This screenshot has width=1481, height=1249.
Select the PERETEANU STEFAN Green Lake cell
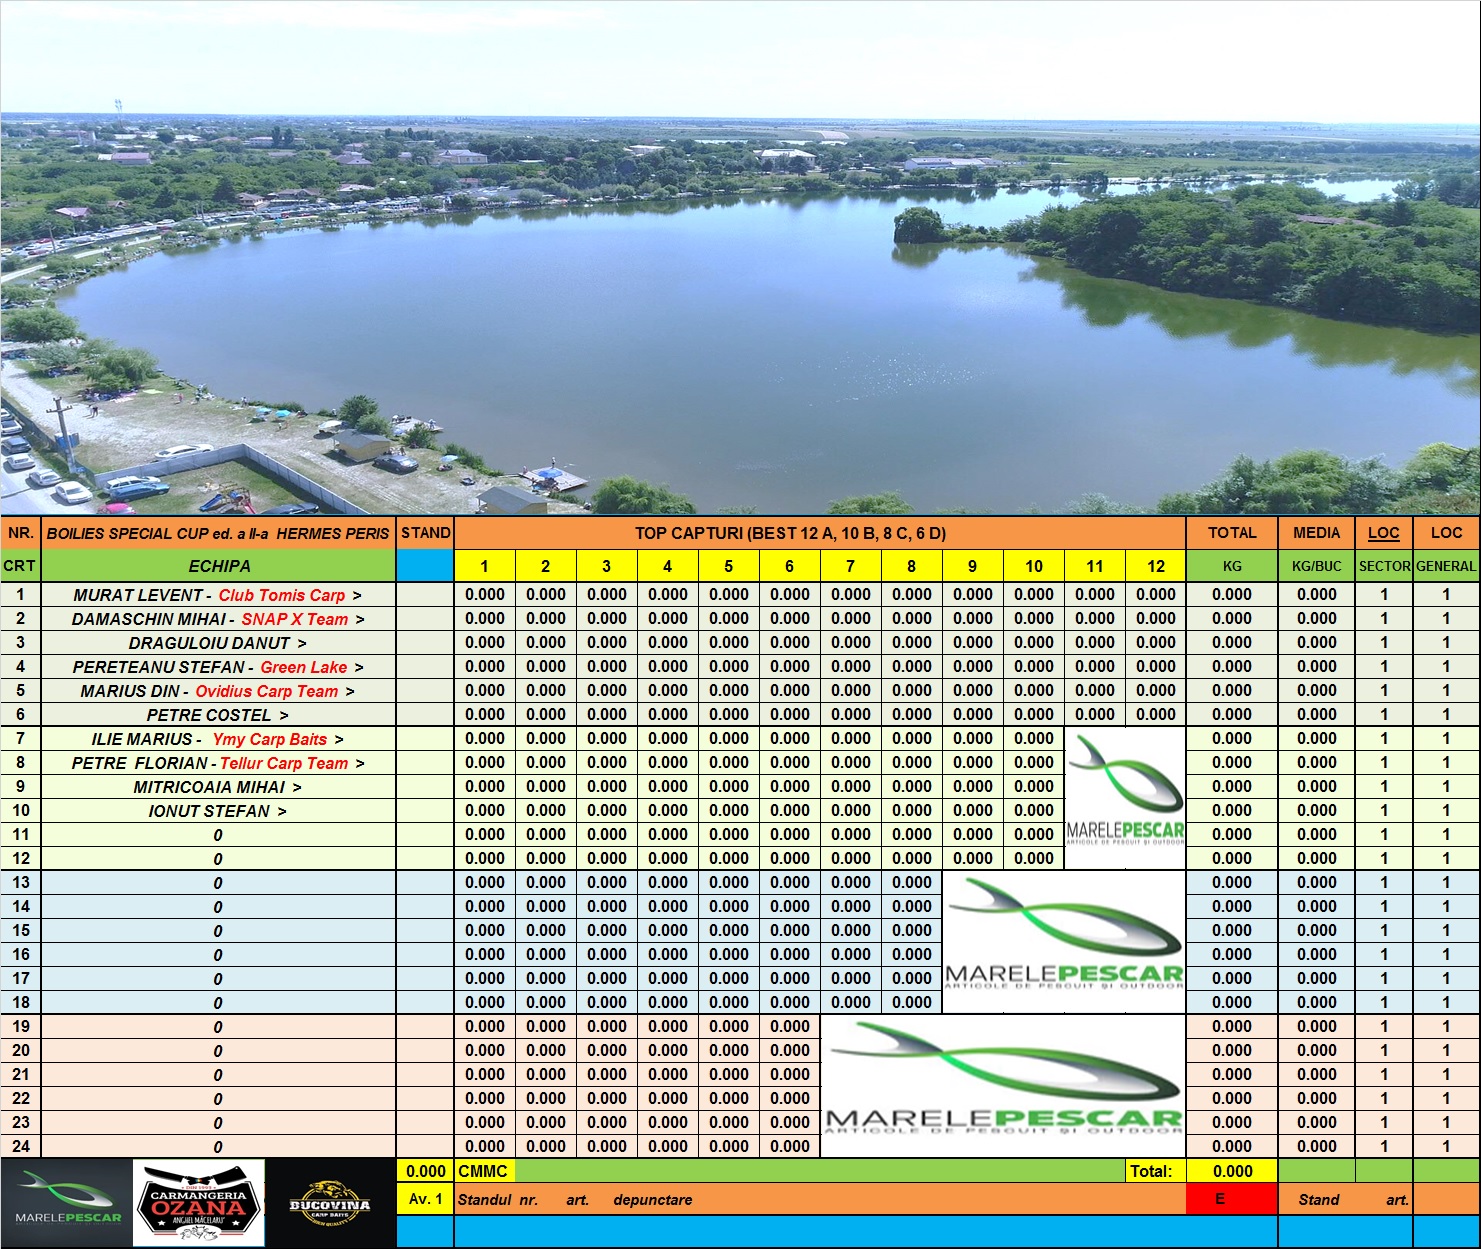(x=219, y=666)
